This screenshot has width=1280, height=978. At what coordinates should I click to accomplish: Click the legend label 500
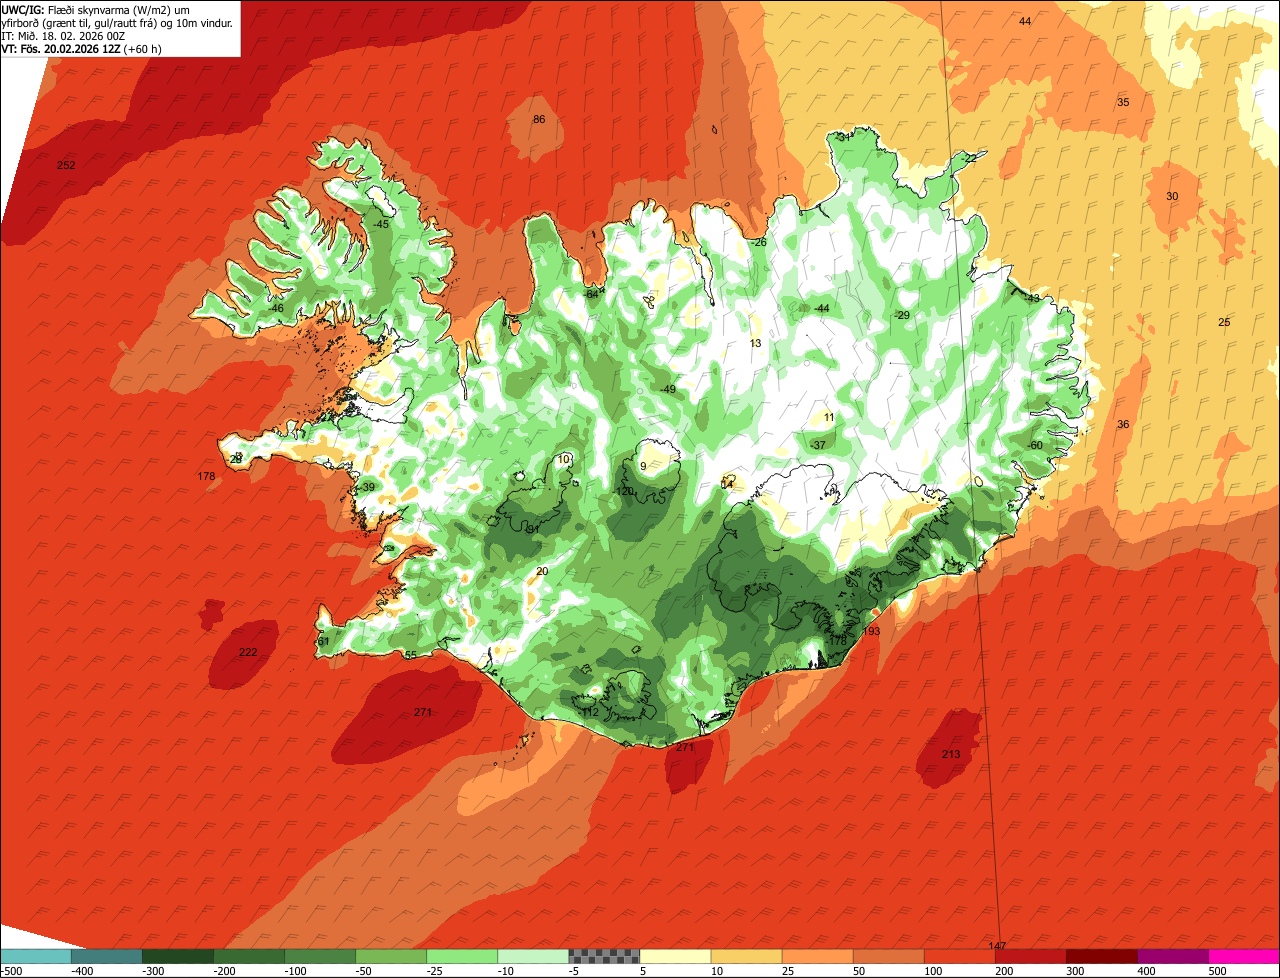point(1217,970)
